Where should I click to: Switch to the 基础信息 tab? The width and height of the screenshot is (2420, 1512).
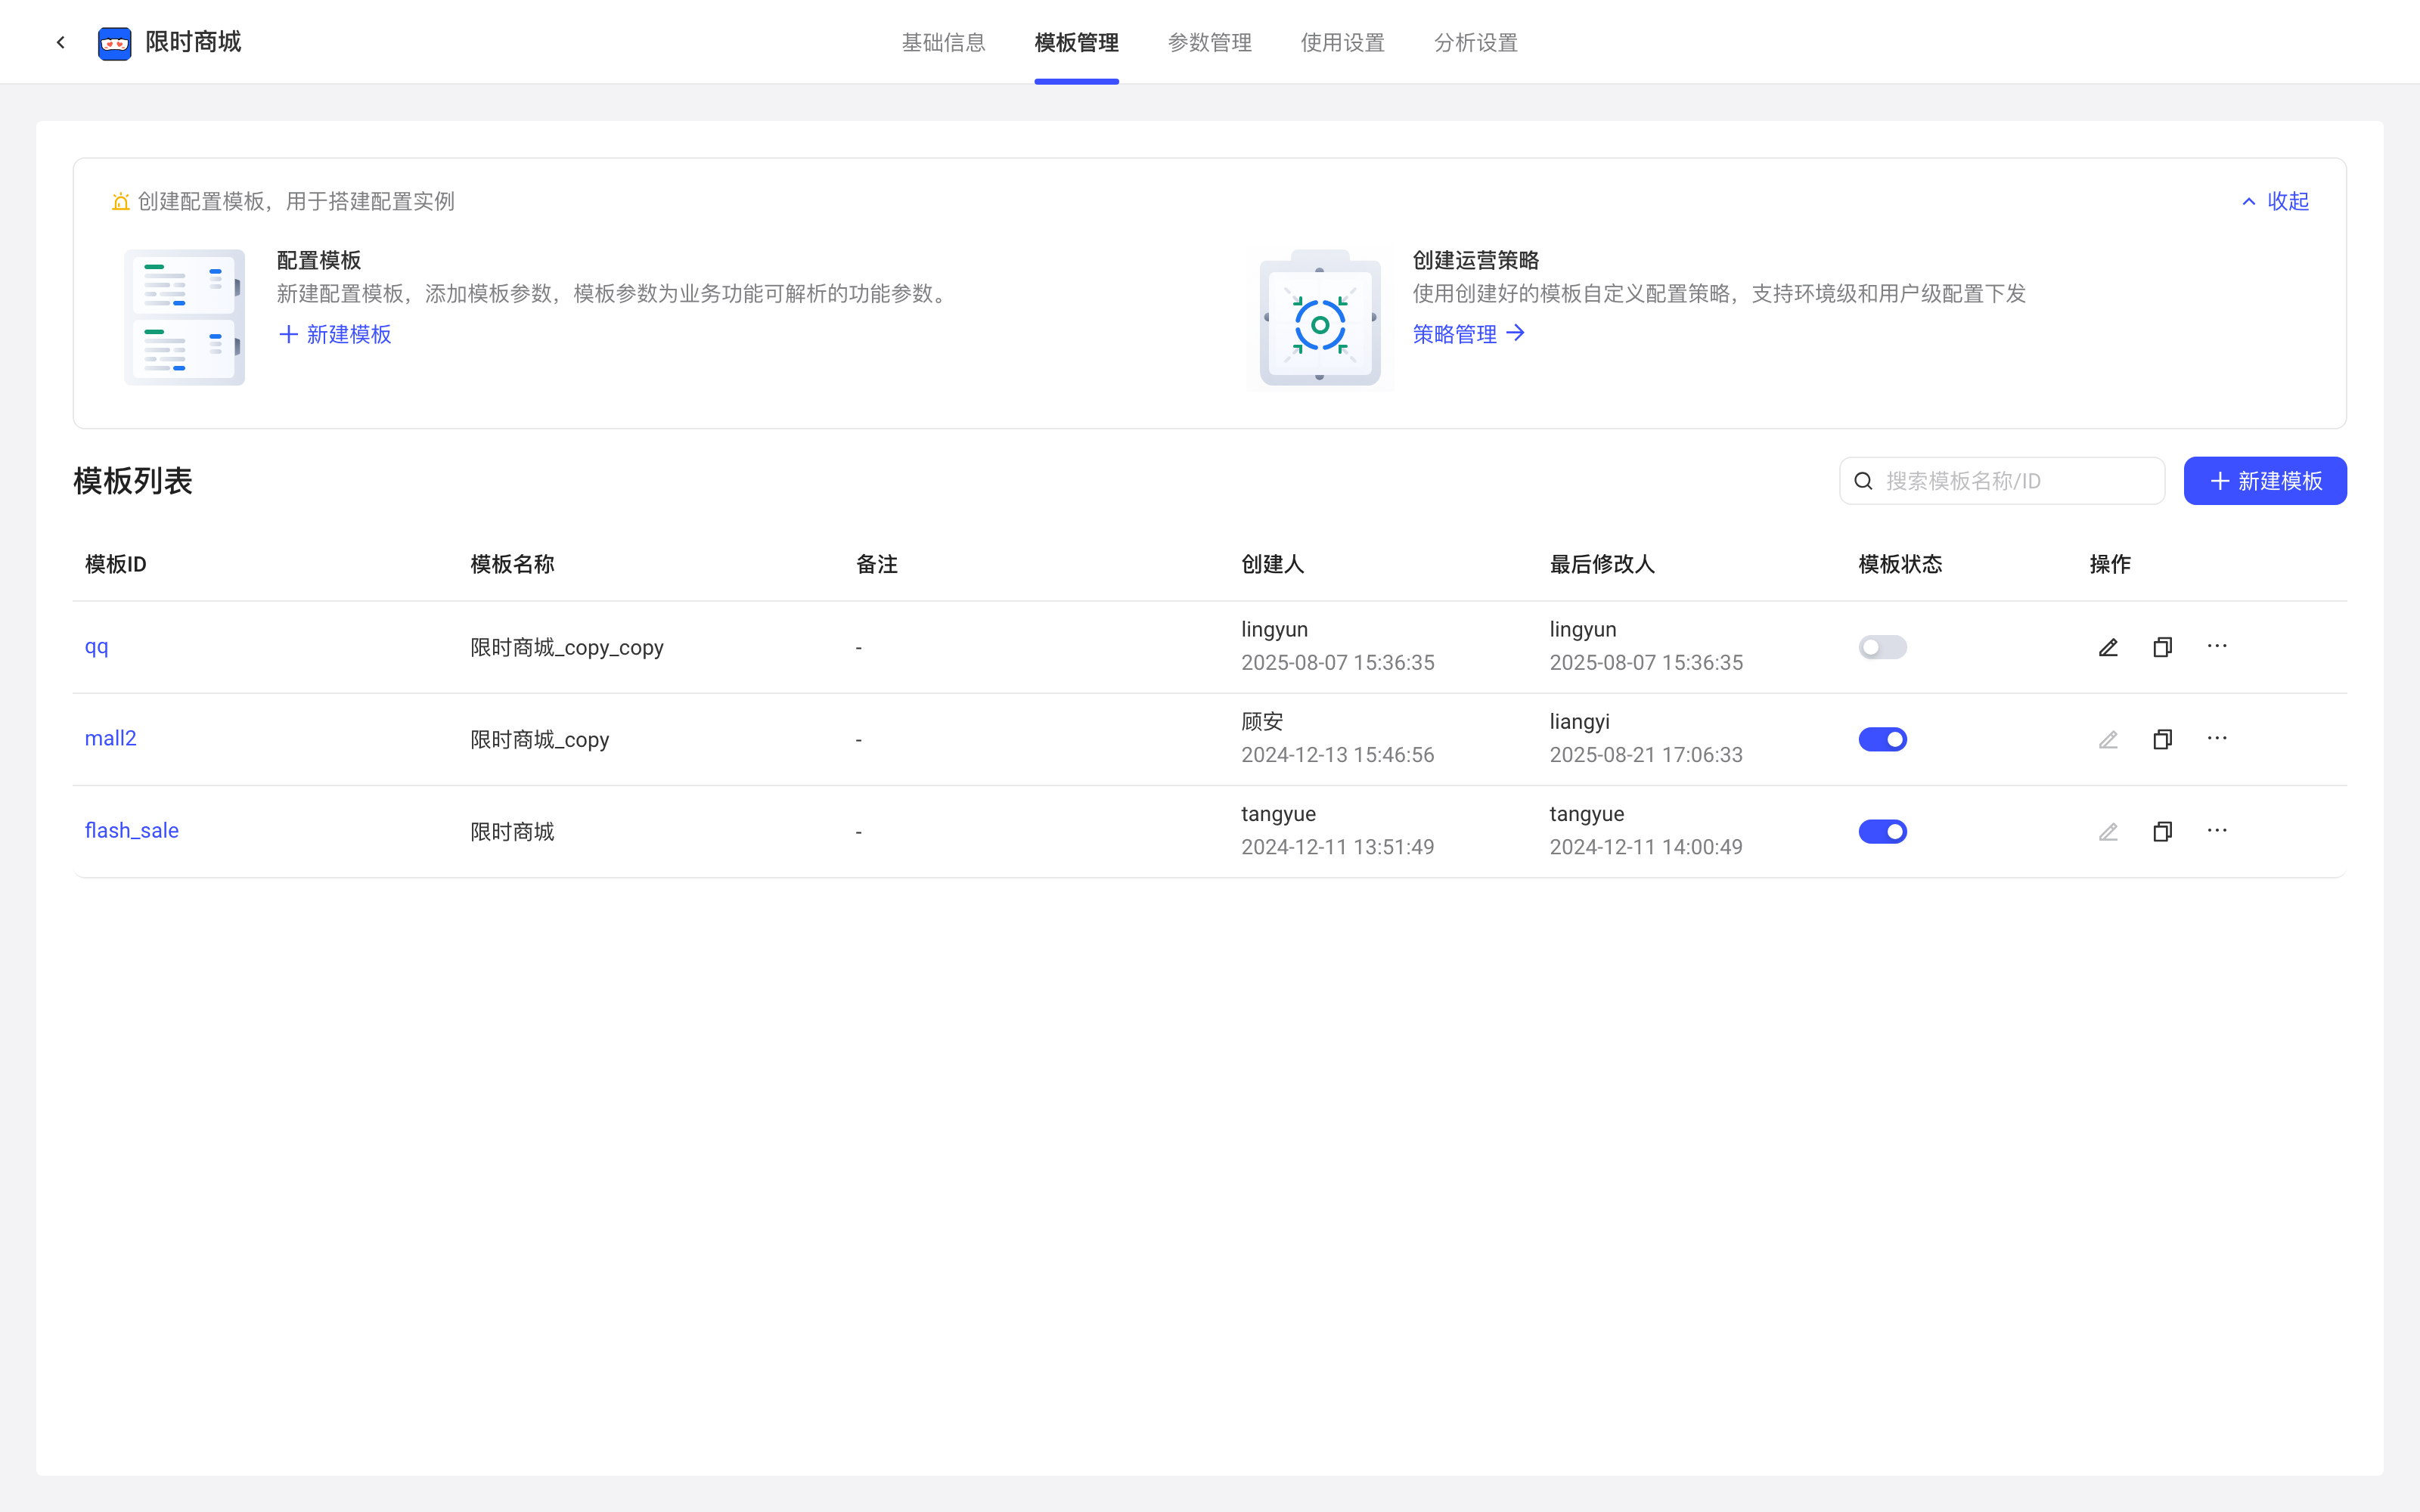(943, 42)
